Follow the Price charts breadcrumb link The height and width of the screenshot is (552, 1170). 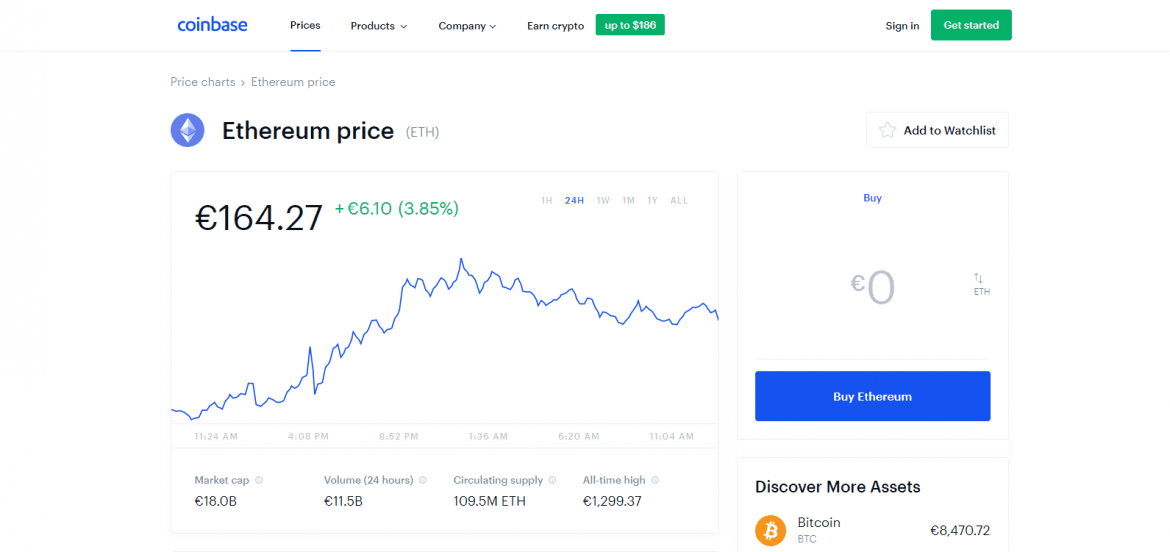(x=203, y=82)
